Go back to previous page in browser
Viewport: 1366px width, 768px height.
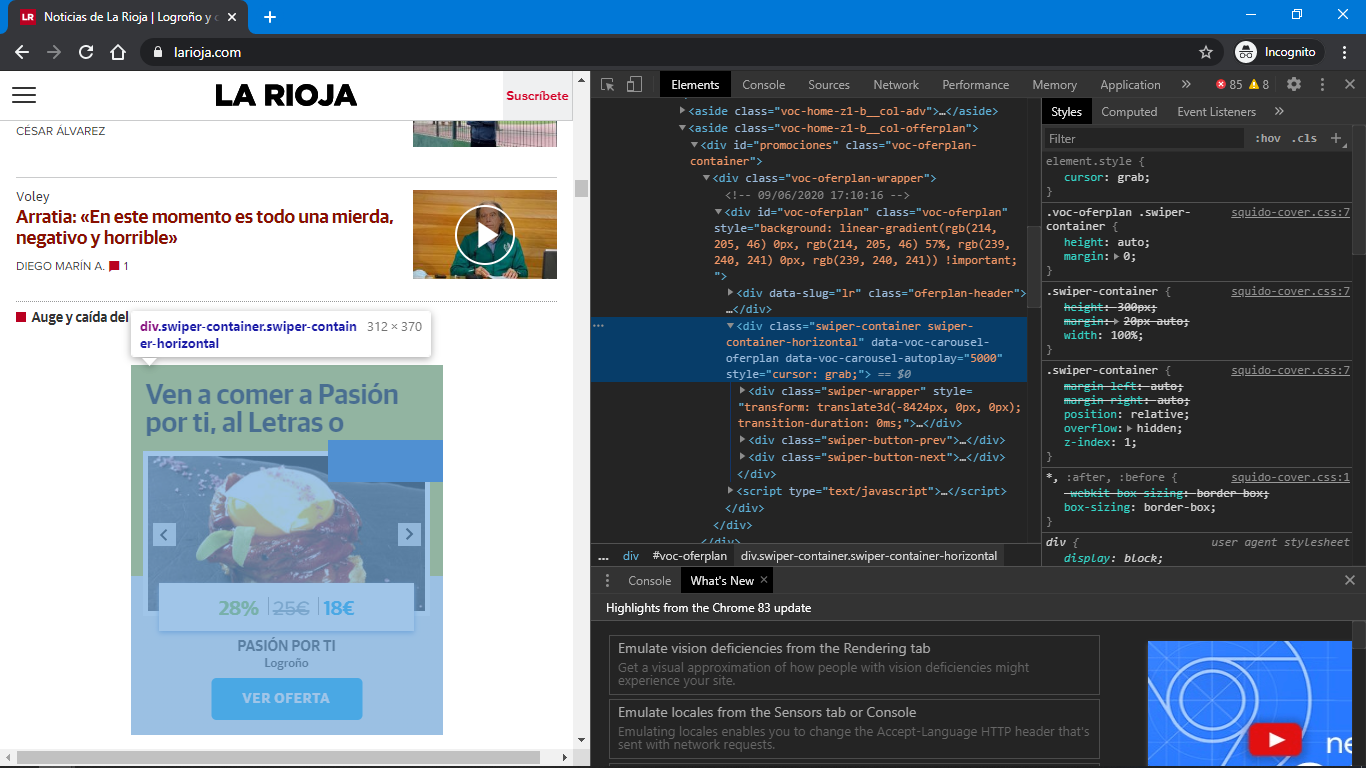tap(22, 52)
